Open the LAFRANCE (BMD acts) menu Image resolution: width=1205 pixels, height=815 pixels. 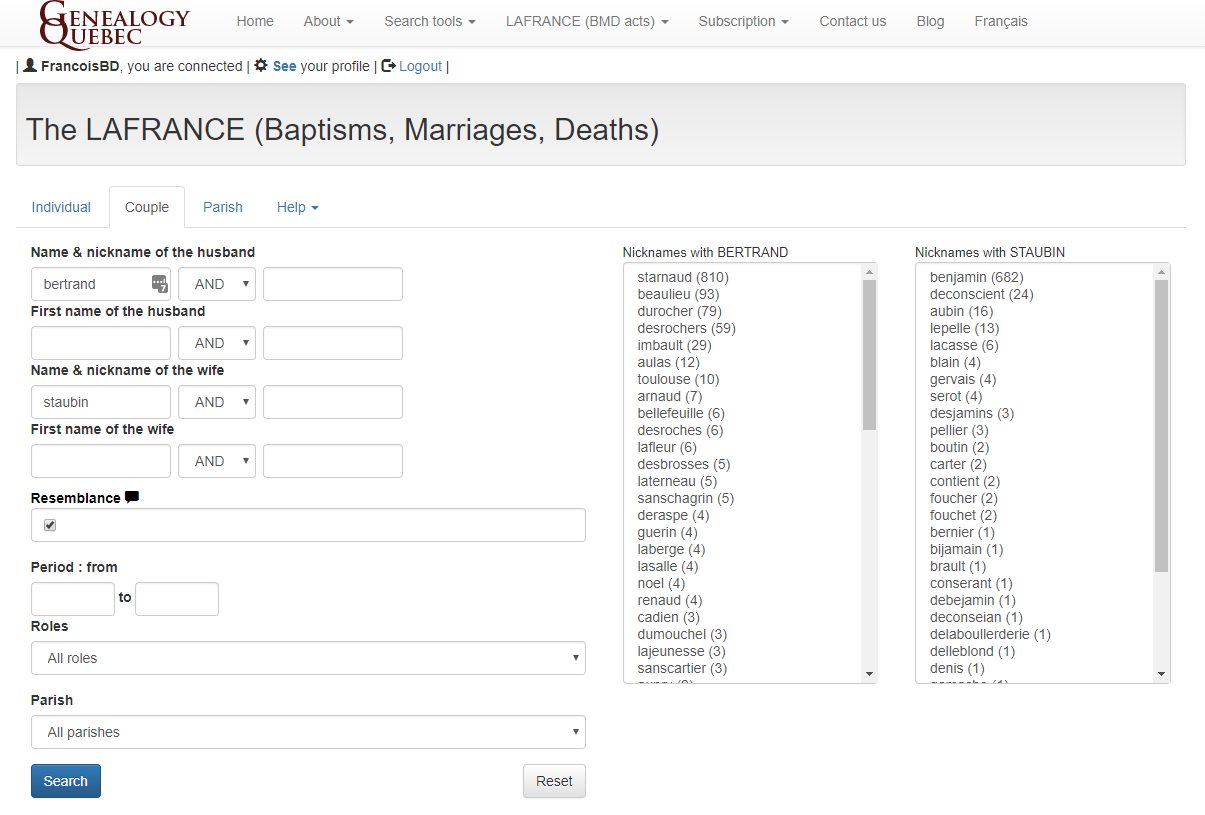coord(587,21)
